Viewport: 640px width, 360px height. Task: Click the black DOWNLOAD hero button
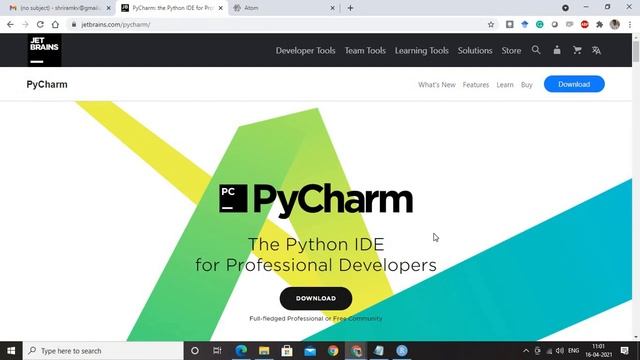point(316,298)
